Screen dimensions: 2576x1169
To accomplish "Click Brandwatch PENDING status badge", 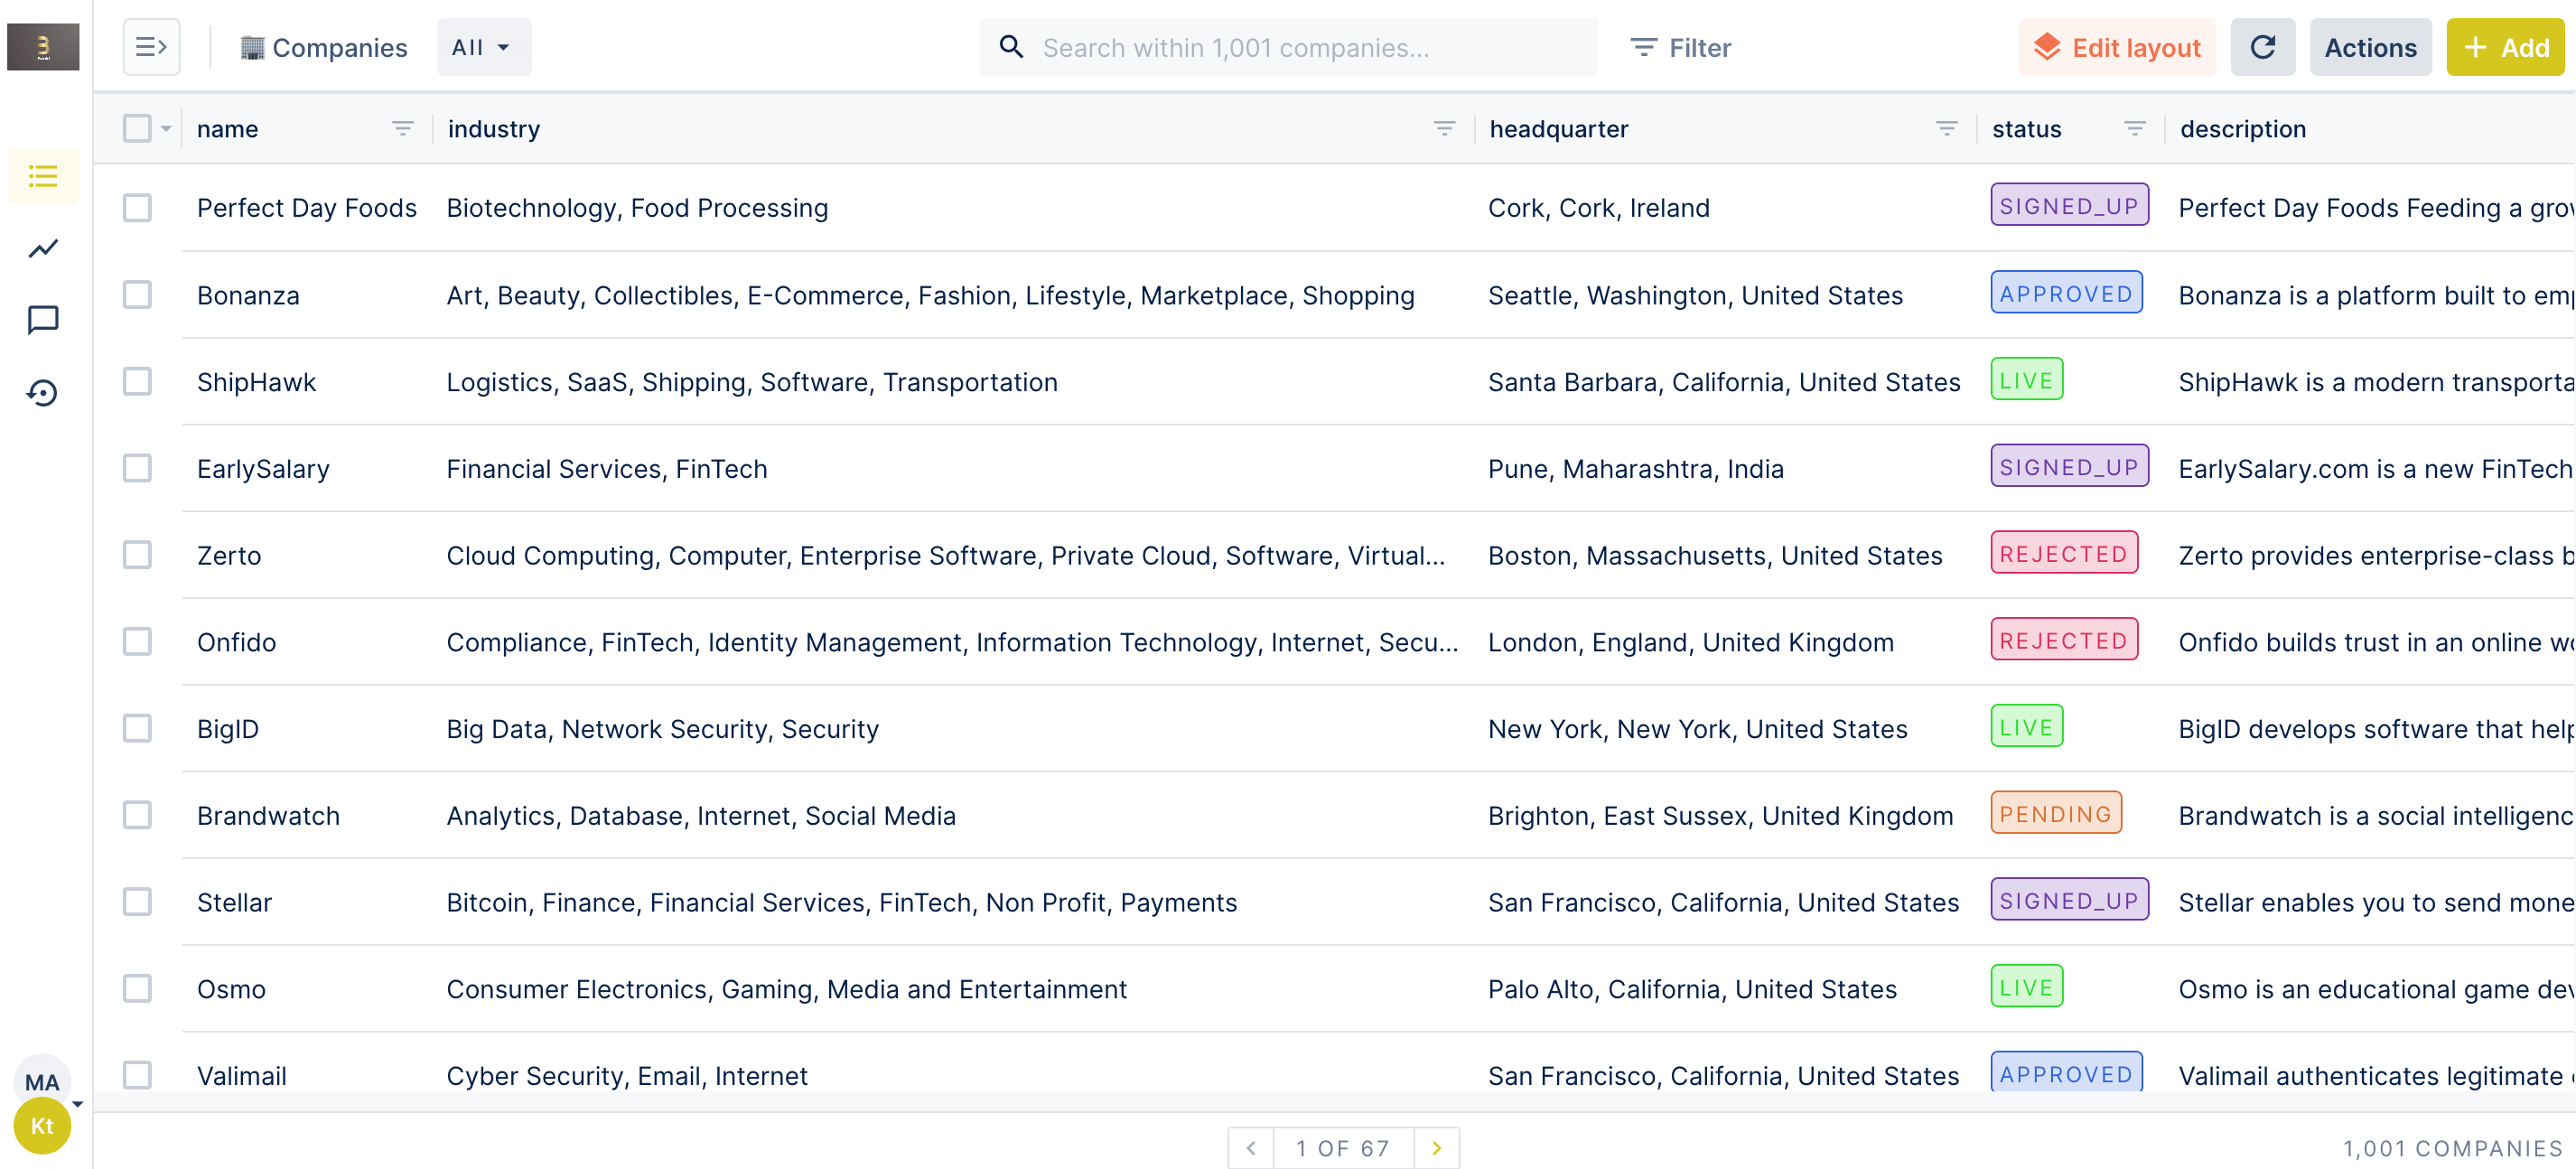I will (2056, 813).
